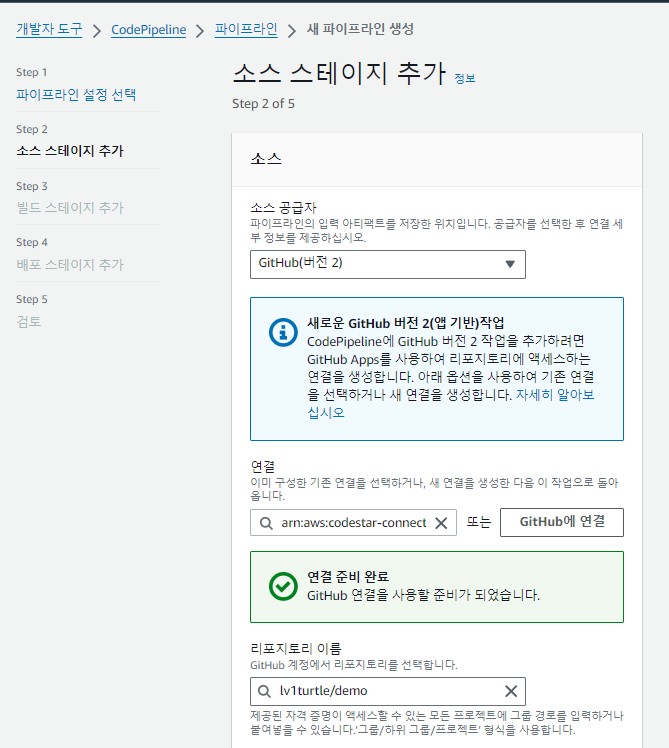
Task: Click the 또는 text
Action: pos(479,522)
